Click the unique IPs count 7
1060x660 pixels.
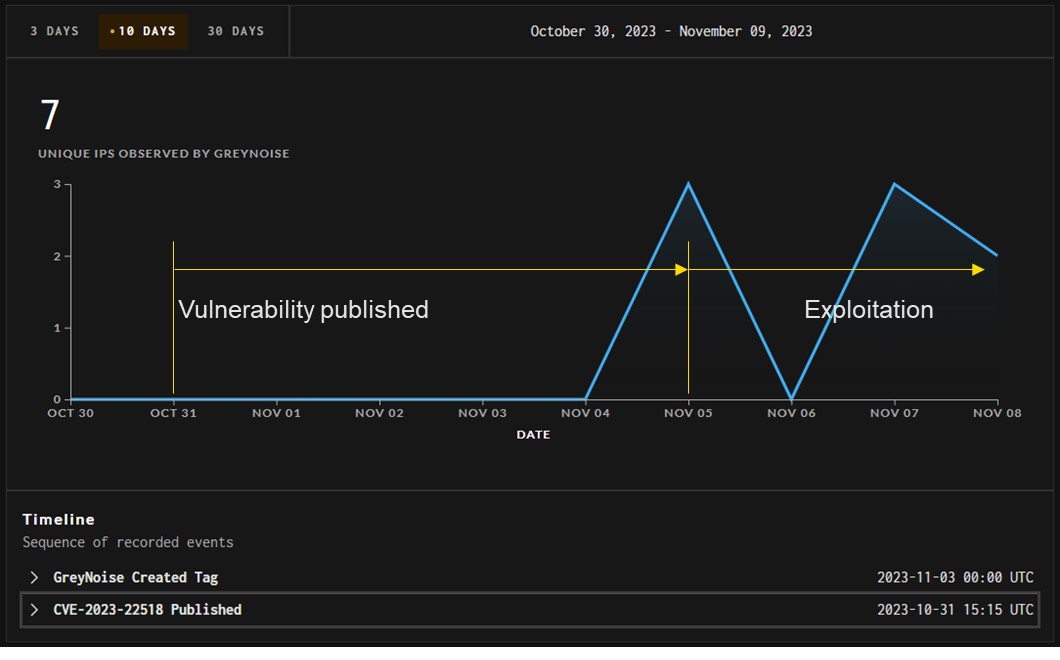coord(50,115)
